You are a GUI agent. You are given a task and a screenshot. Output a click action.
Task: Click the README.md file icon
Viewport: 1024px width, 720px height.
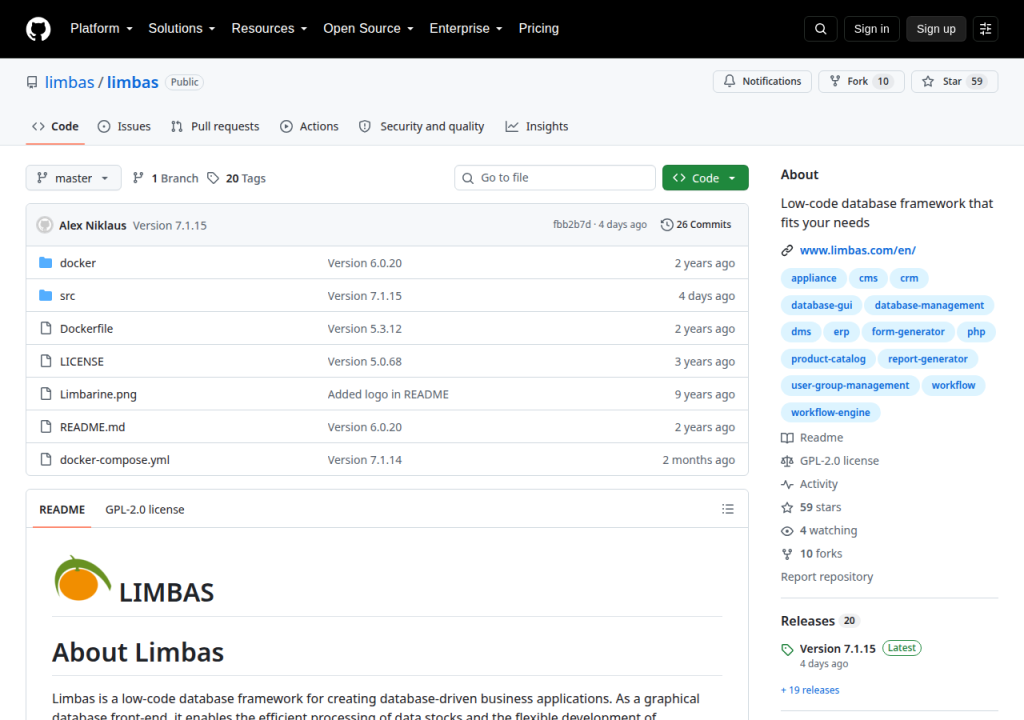point(46,426)
